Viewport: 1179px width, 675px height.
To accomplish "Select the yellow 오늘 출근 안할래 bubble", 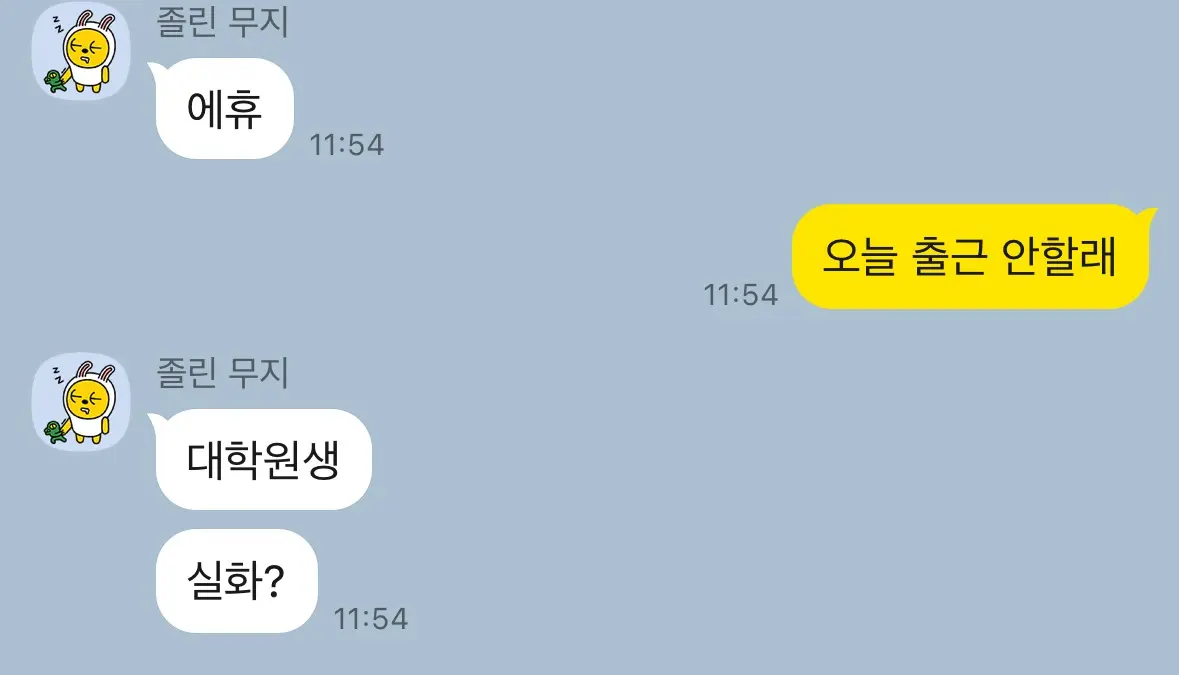I will 973,256.
